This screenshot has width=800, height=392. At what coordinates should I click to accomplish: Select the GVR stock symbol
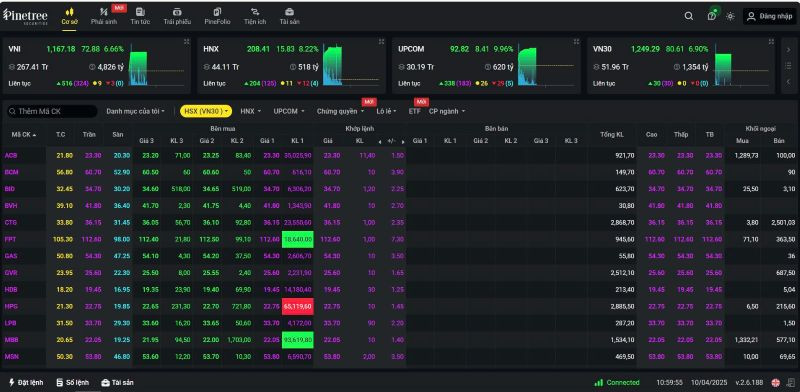[x=11, y=273]
